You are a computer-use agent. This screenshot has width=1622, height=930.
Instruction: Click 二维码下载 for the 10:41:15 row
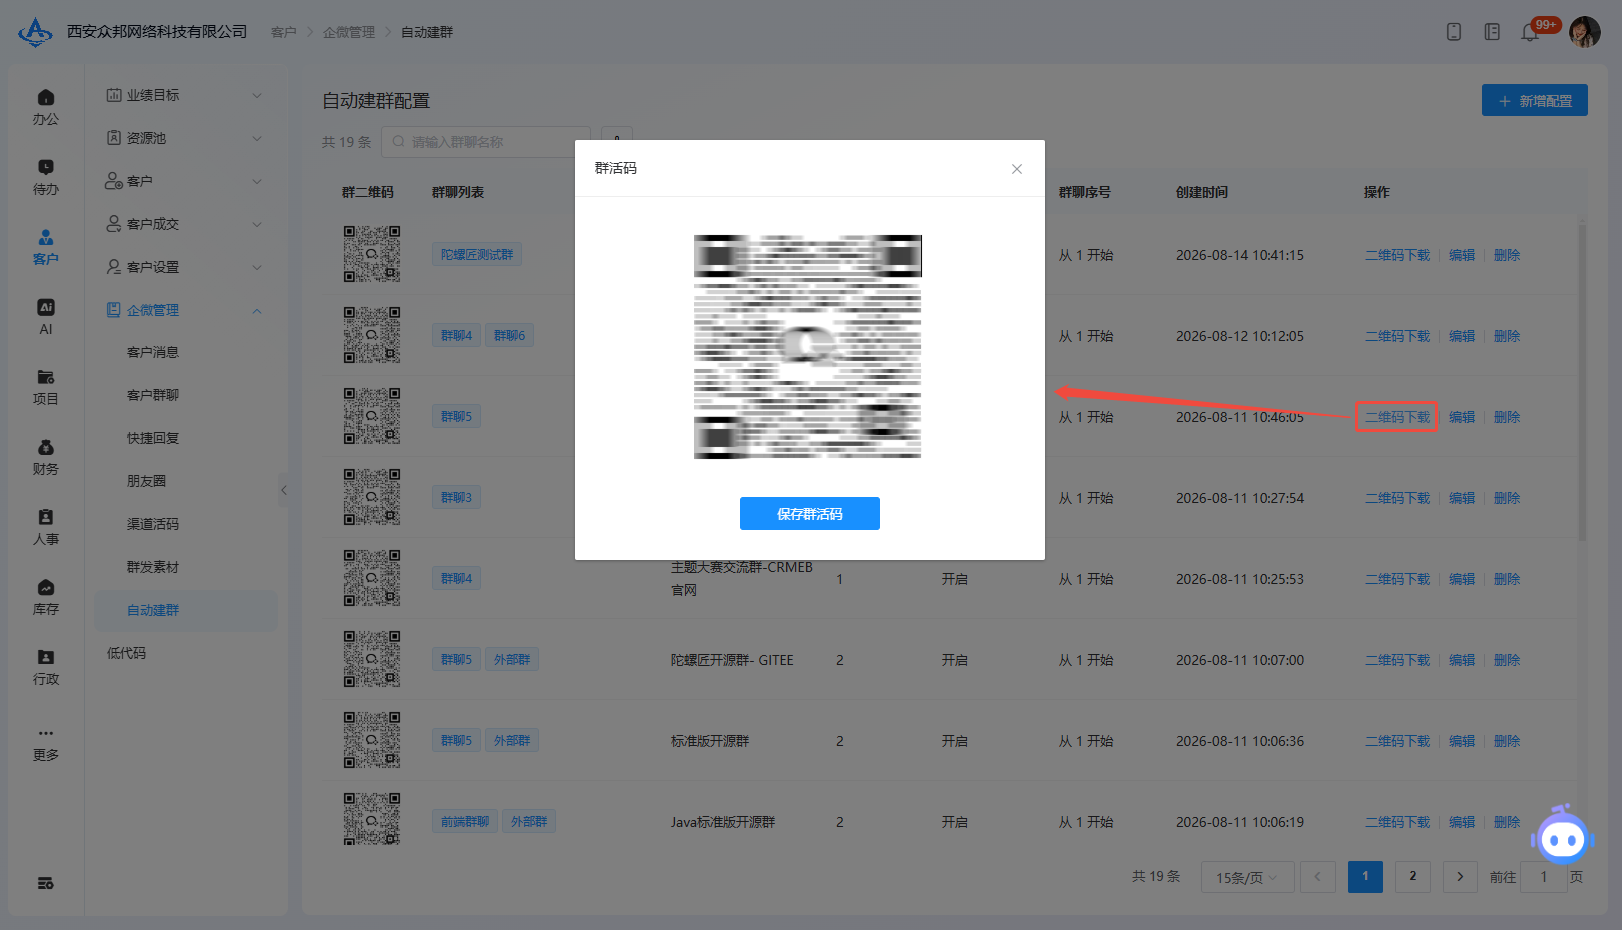pyautogui.click(x=1398, y=255)
